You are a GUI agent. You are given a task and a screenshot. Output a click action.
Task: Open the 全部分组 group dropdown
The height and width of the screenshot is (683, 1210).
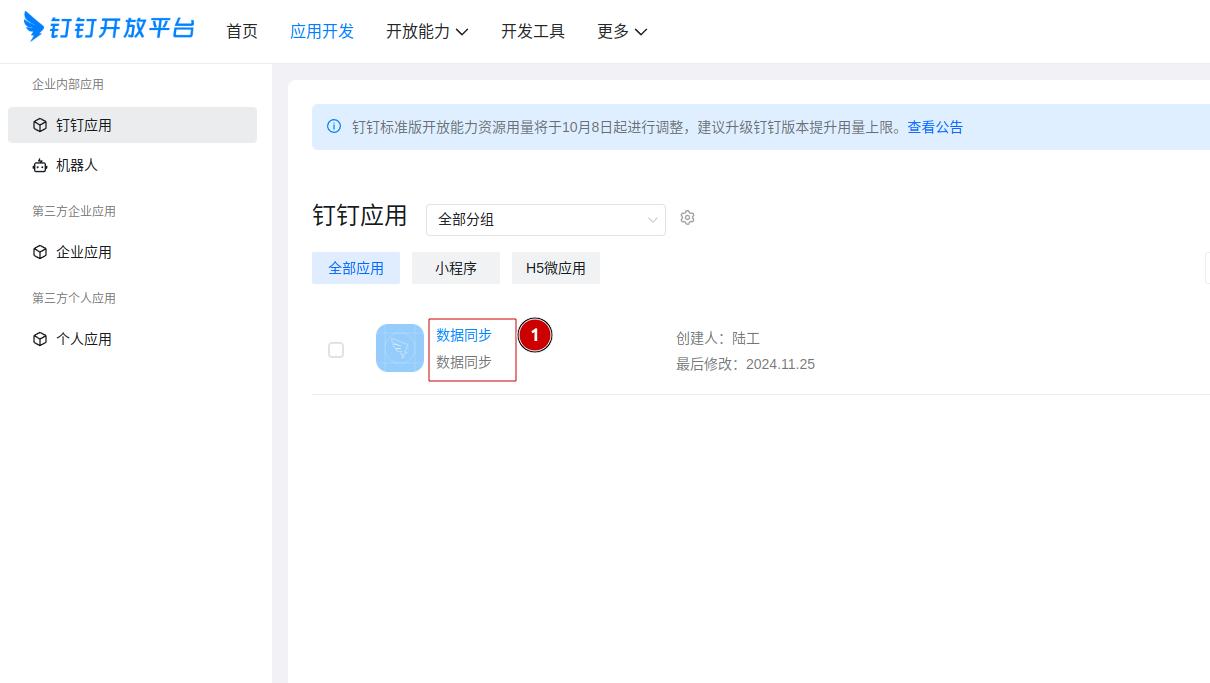(x=545, y=220)
